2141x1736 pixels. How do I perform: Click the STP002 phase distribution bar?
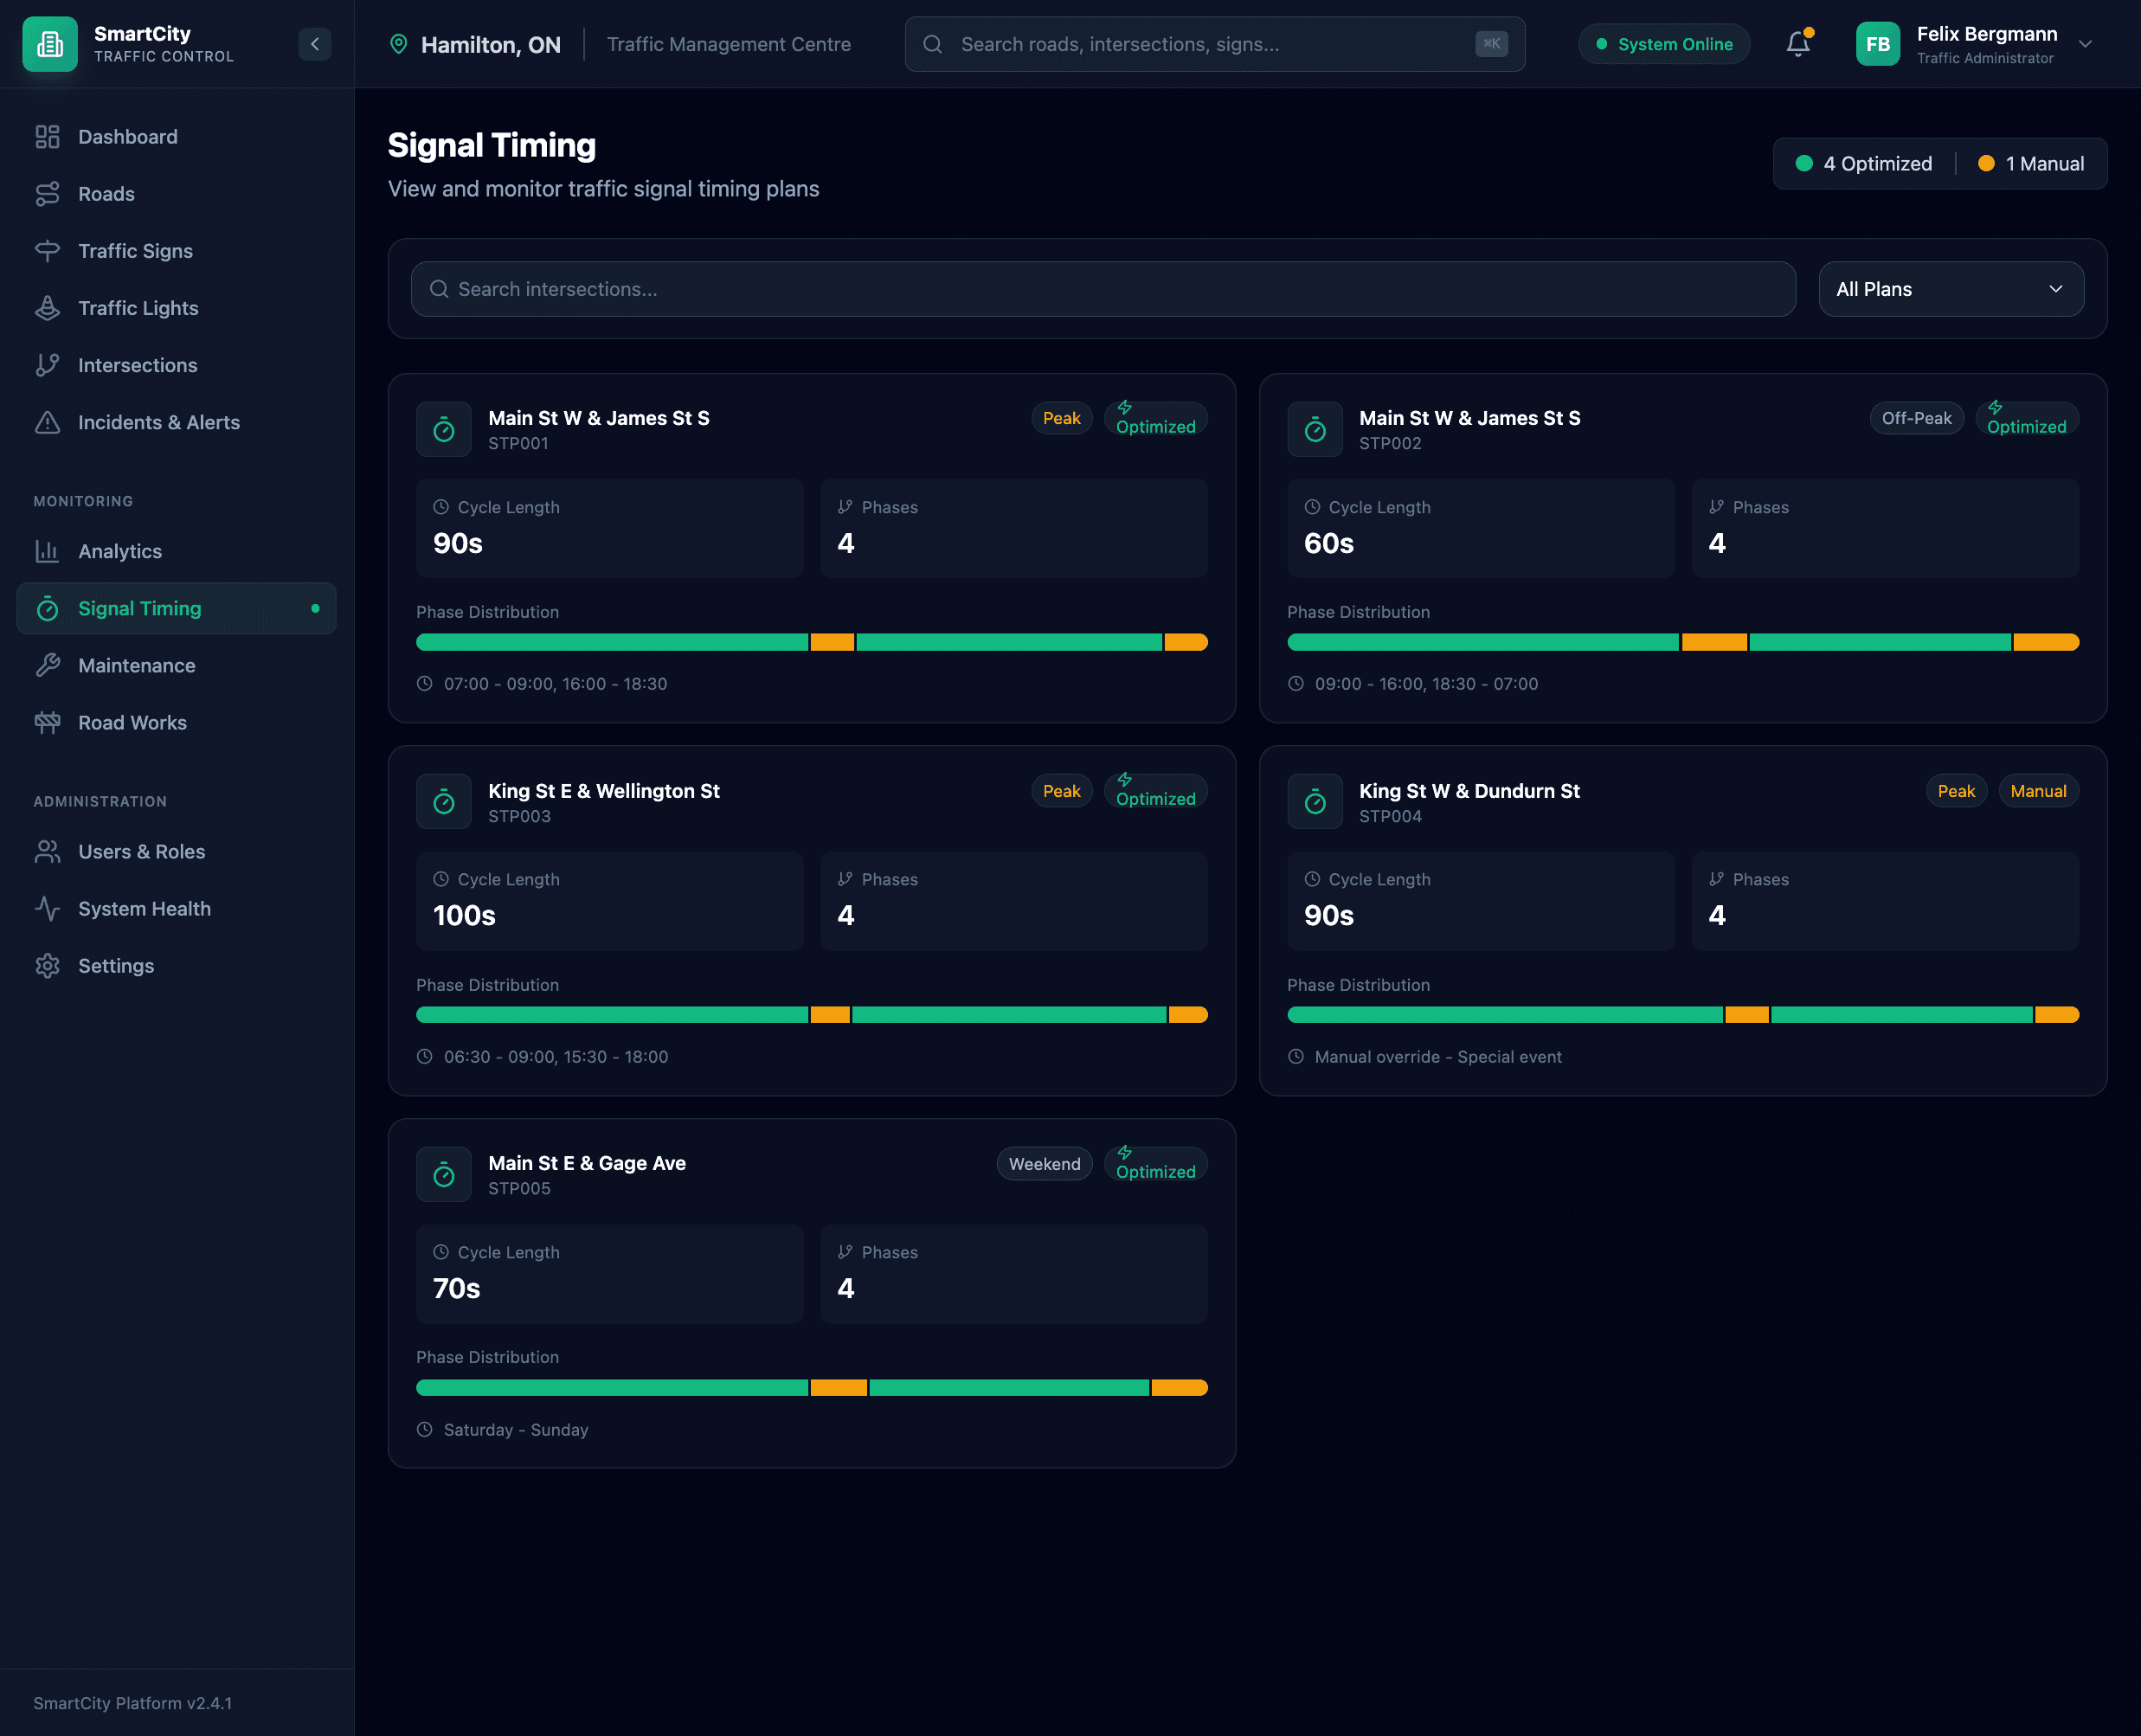(x=1682, y=642)
